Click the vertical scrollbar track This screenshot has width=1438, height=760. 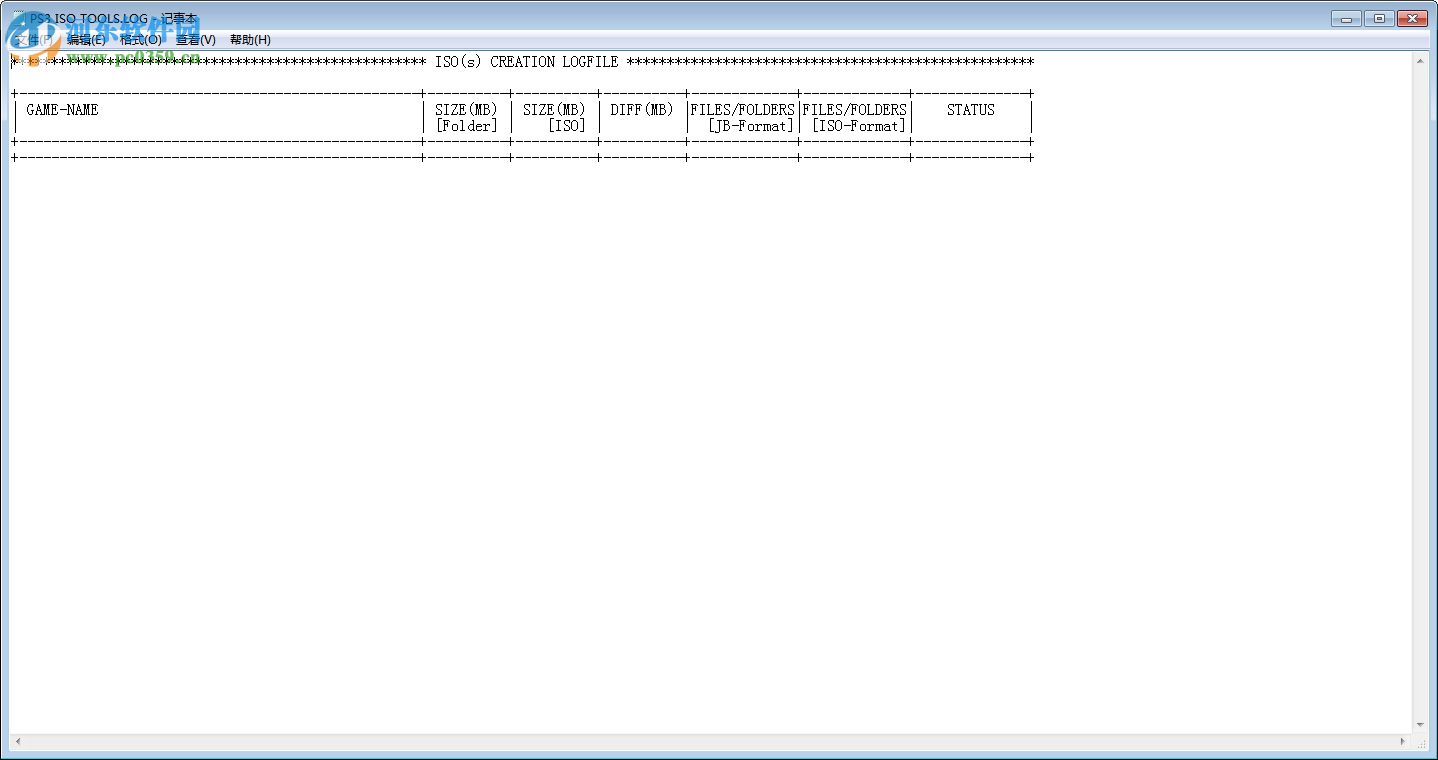pyautogui.click(x=1422, y=400)
